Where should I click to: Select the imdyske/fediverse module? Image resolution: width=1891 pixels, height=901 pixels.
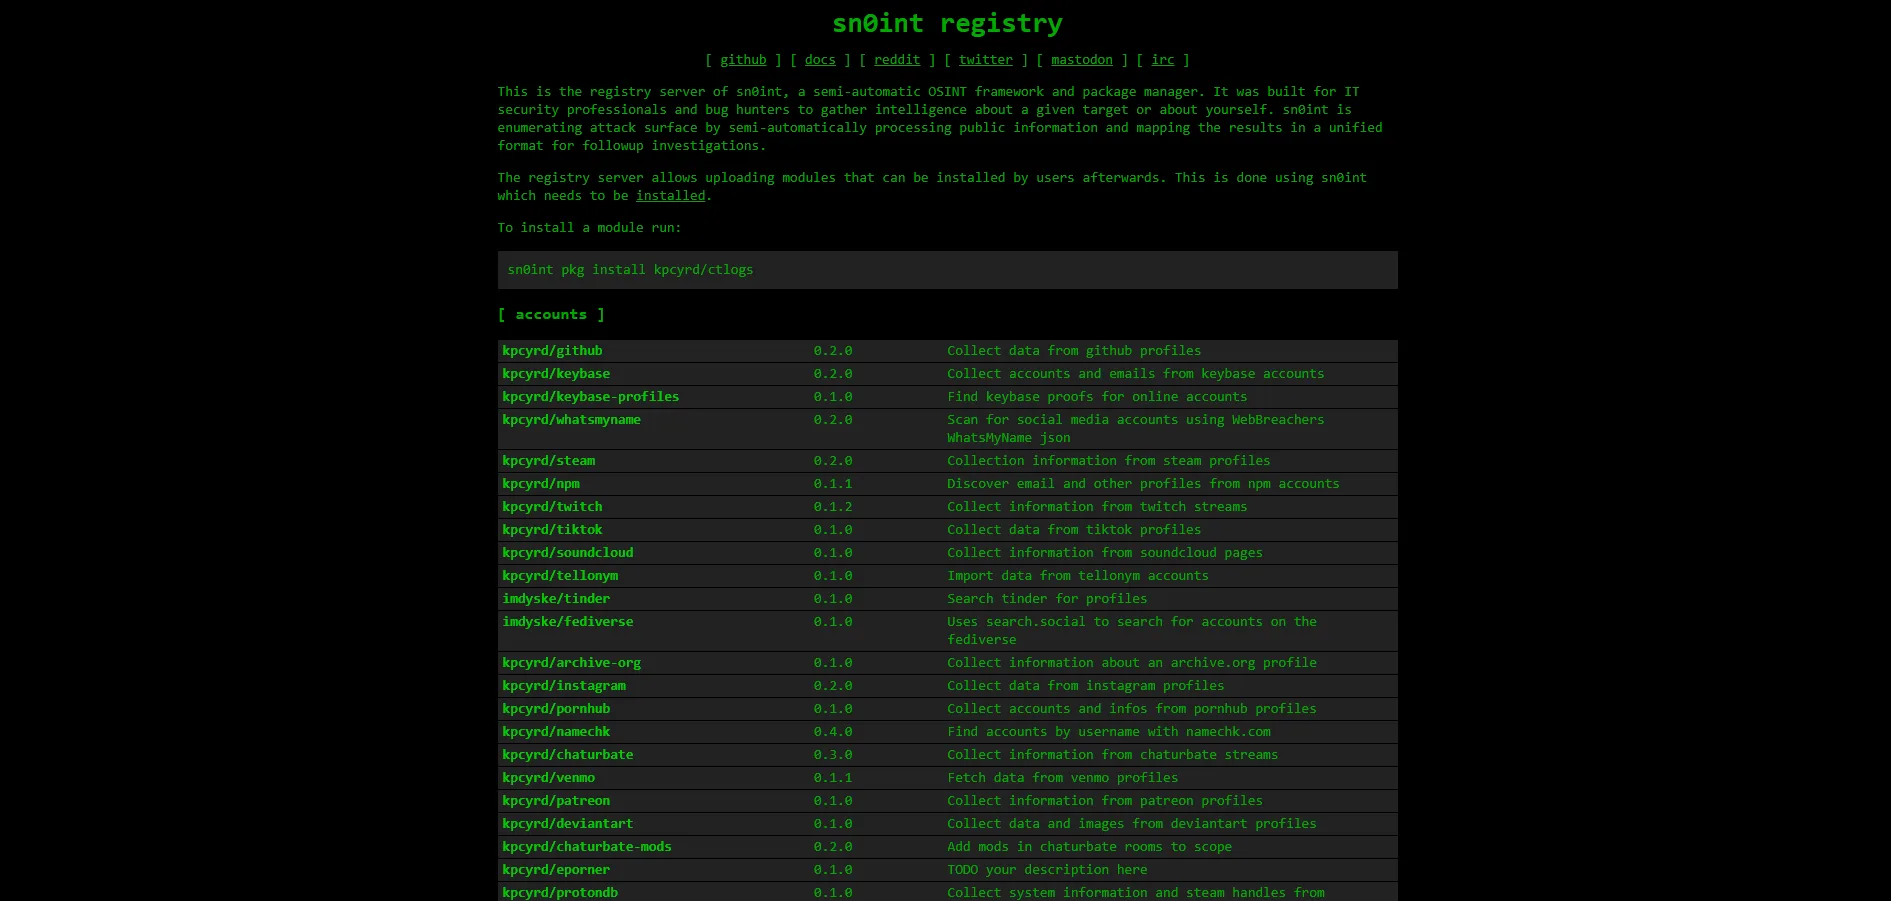pos(567,622)
